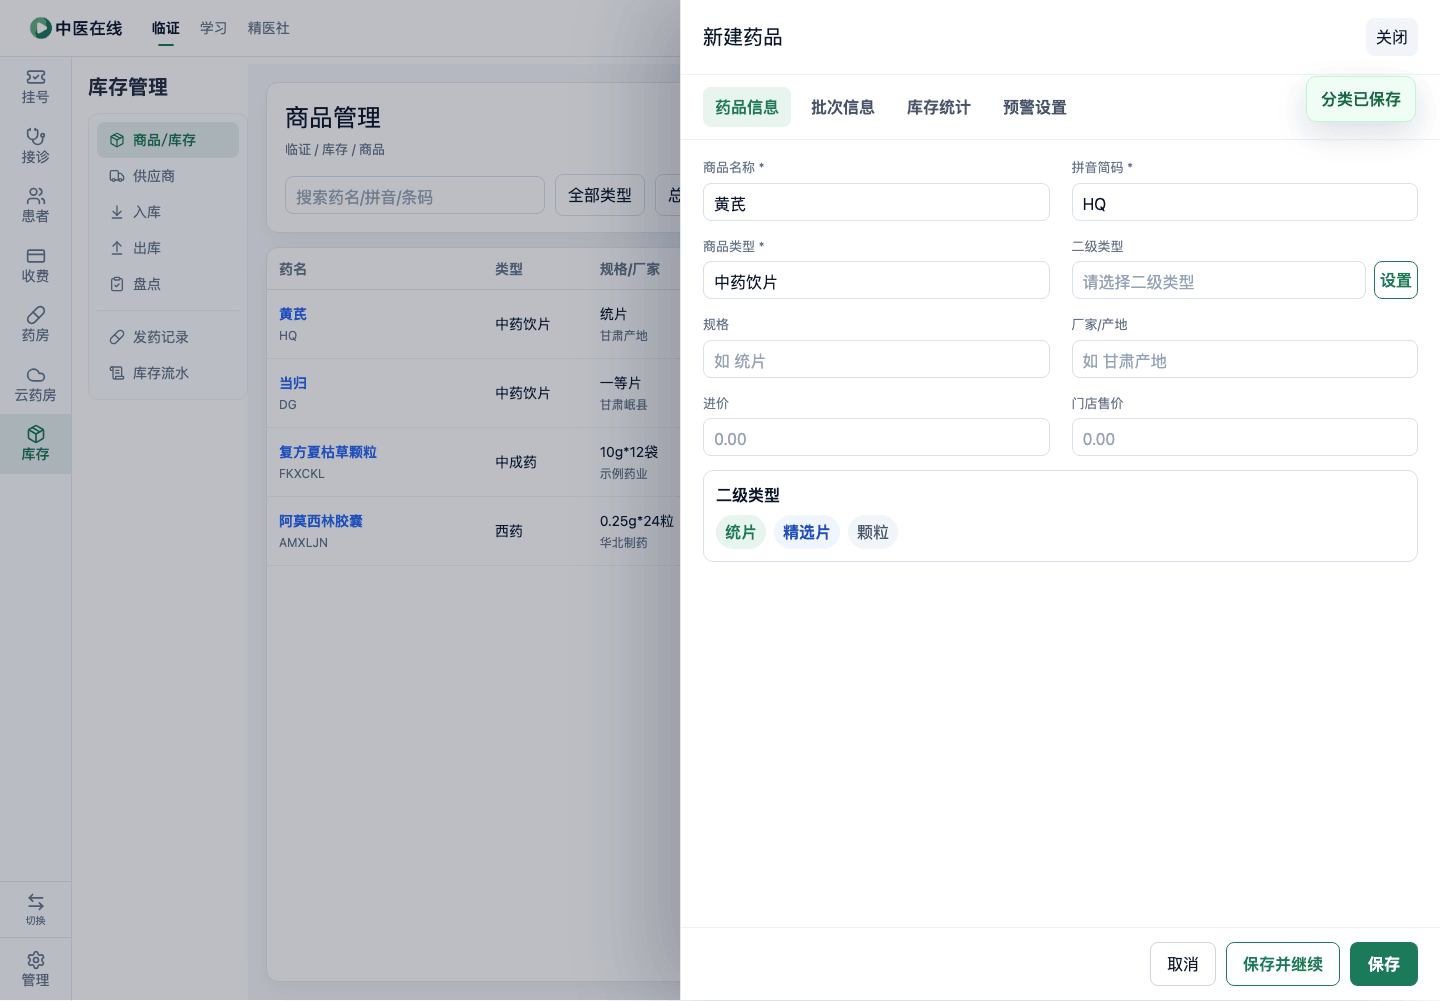Open the 黄芪 product link in table
Viewport: 1440px width, 1001px height.
293,314
